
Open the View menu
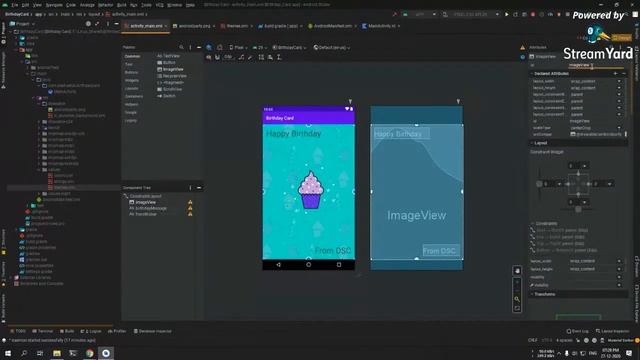click(x=37, y=5)
